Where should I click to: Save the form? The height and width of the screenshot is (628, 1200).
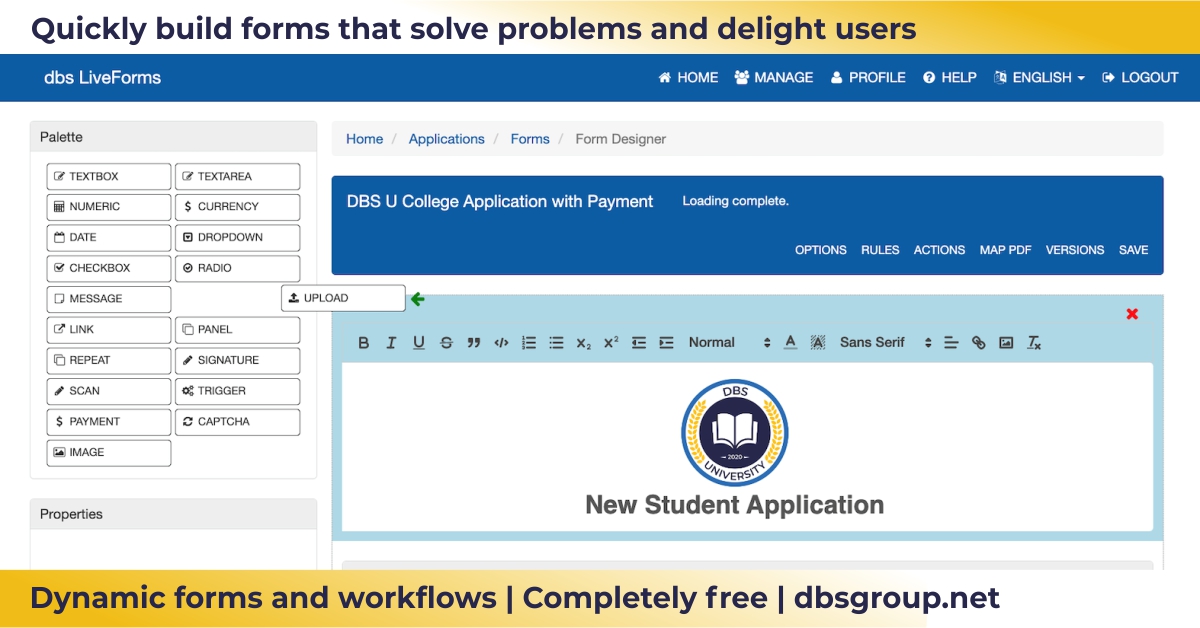(x=1134, y=250)
